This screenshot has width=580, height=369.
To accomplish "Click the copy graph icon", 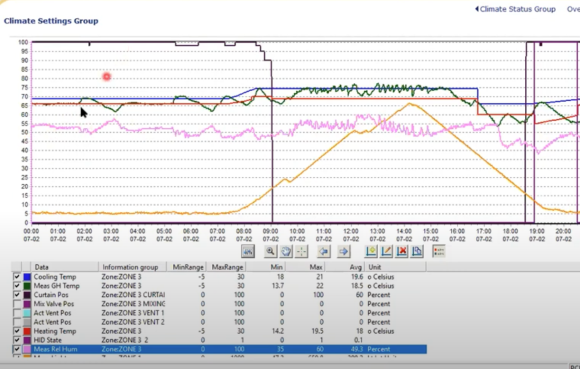I will tap(417, 251).
